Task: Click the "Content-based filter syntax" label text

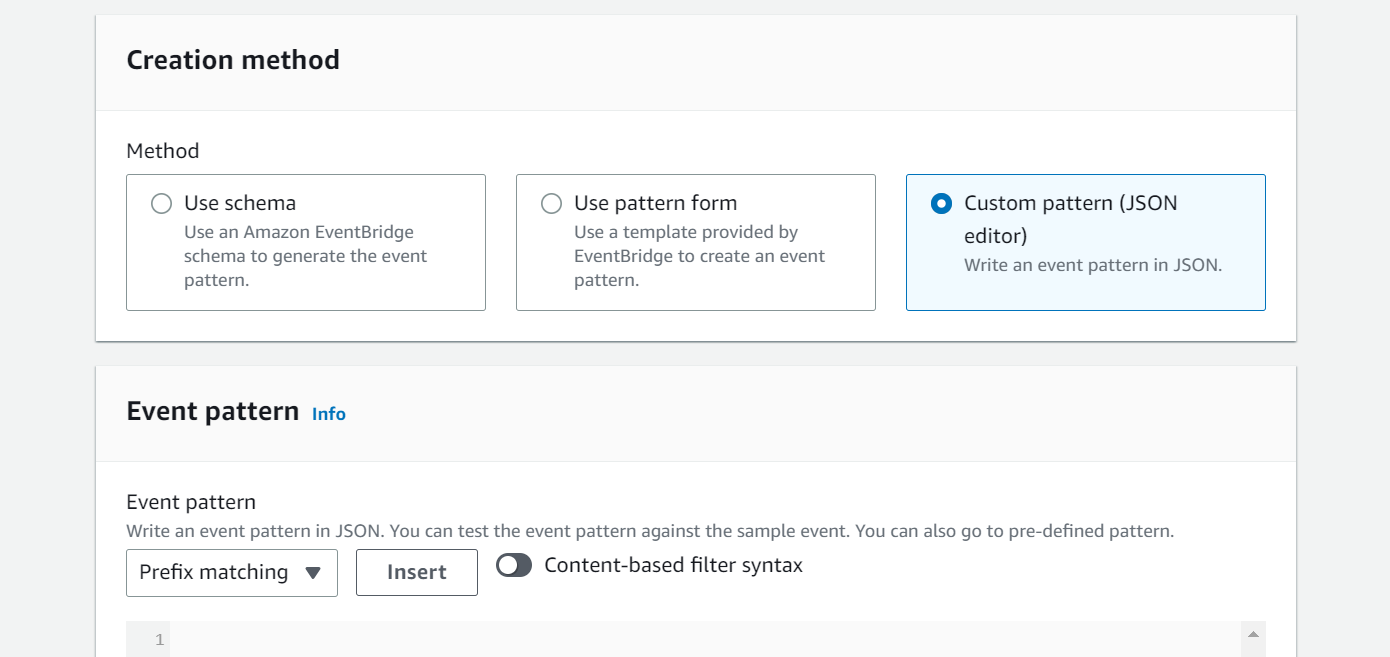Action: click(x=673, y=566)
